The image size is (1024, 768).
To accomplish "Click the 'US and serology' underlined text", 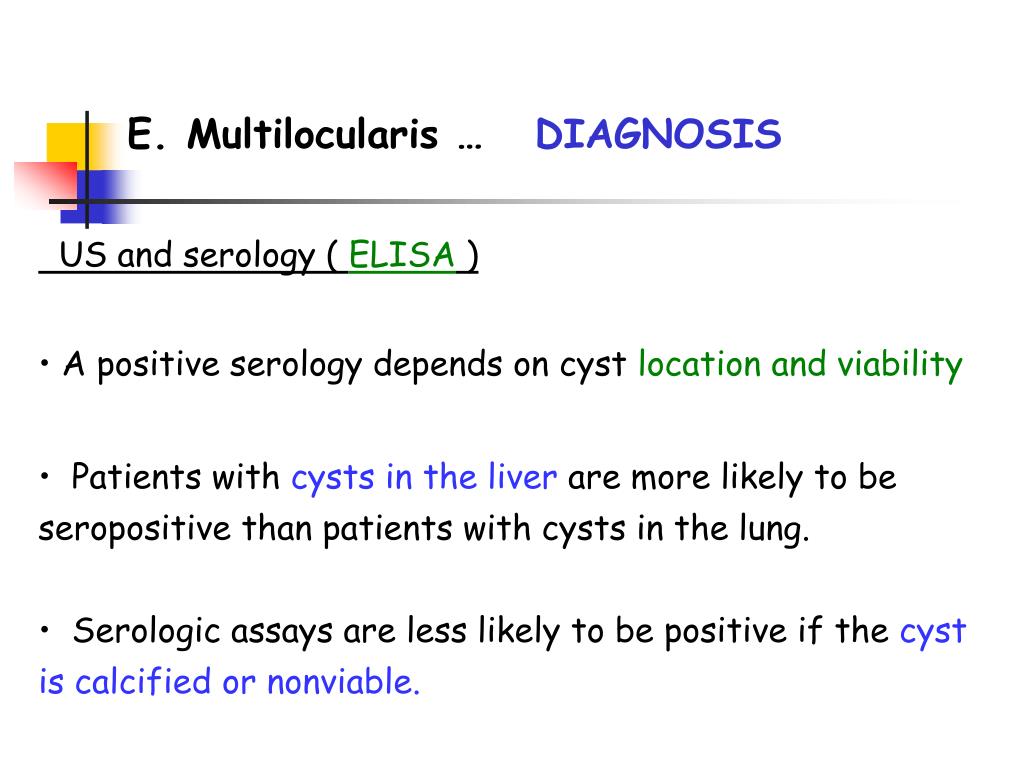I will pyautogui.click(x=187, y=255).
